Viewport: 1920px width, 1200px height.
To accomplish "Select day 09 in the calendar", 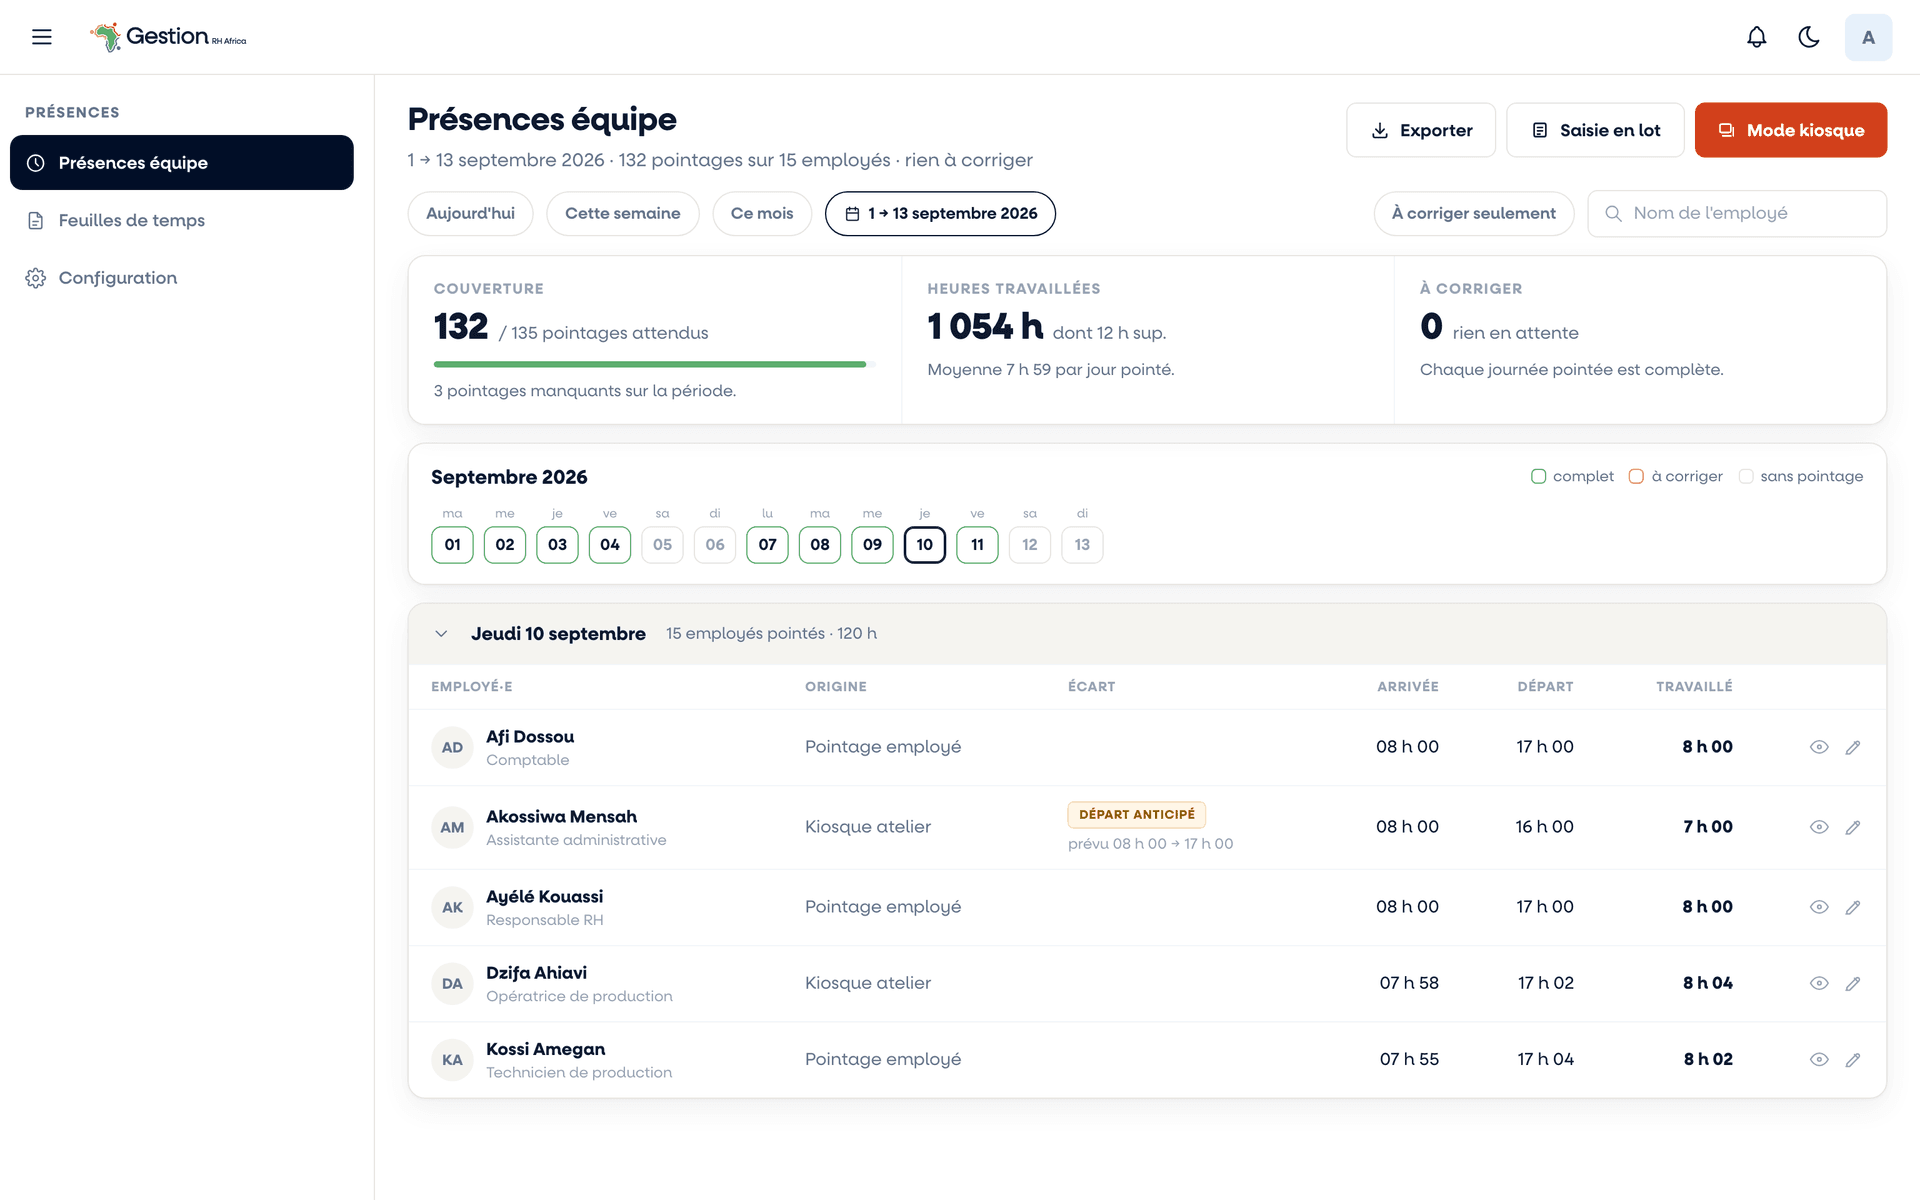I will pos(872,545).
